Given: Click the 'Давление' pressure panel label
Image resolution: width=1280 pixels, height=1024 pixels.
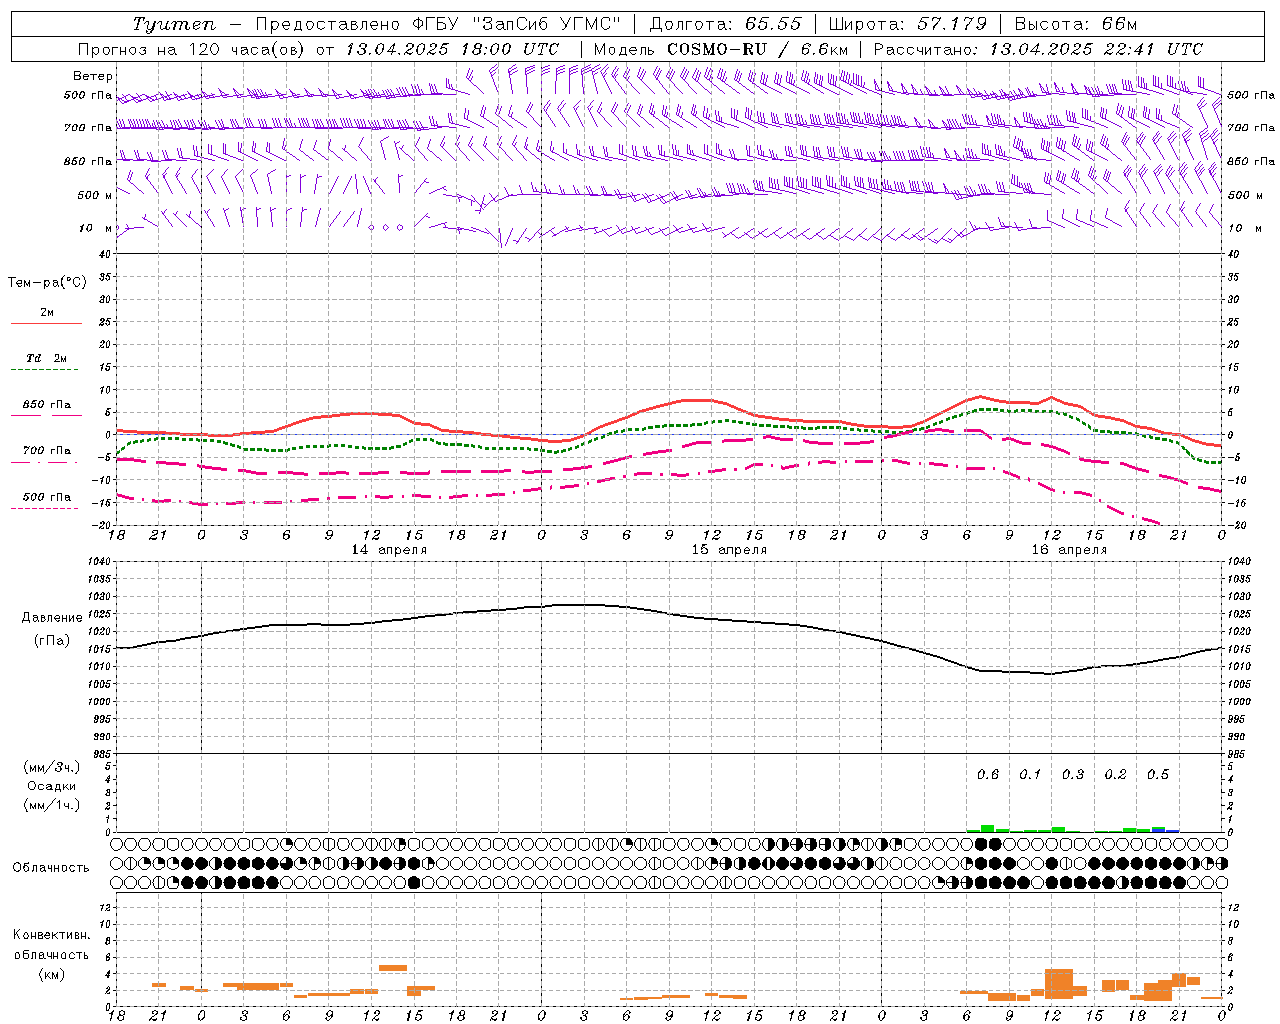Looking at the screenshot, I should tap(52, 618).
